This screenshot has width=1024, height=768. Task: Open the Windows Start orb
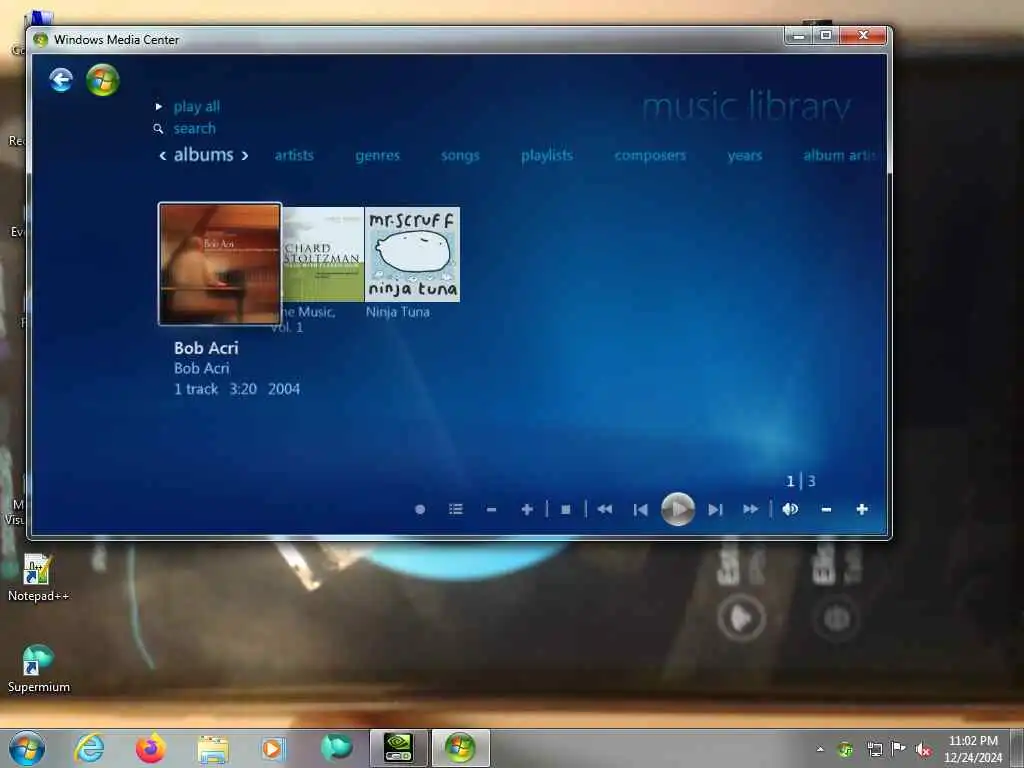27,748
